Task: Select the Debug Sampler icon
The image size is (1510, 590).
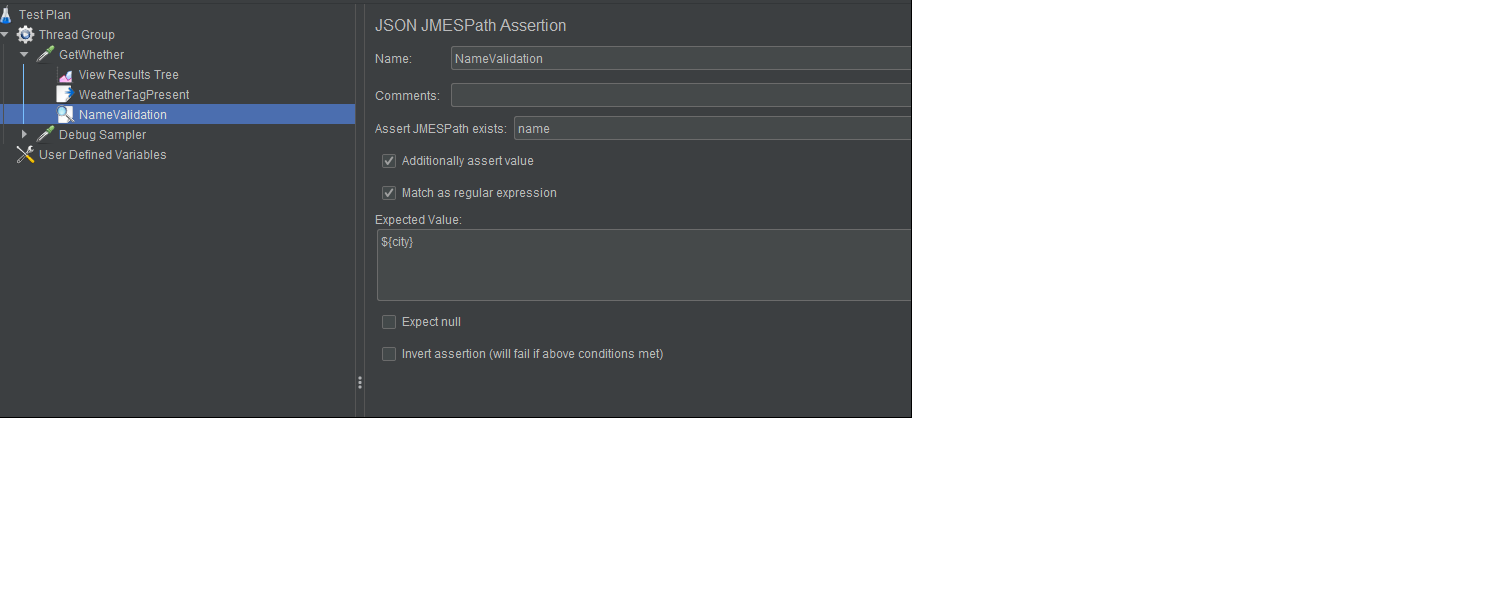Action: click(43, 134)
